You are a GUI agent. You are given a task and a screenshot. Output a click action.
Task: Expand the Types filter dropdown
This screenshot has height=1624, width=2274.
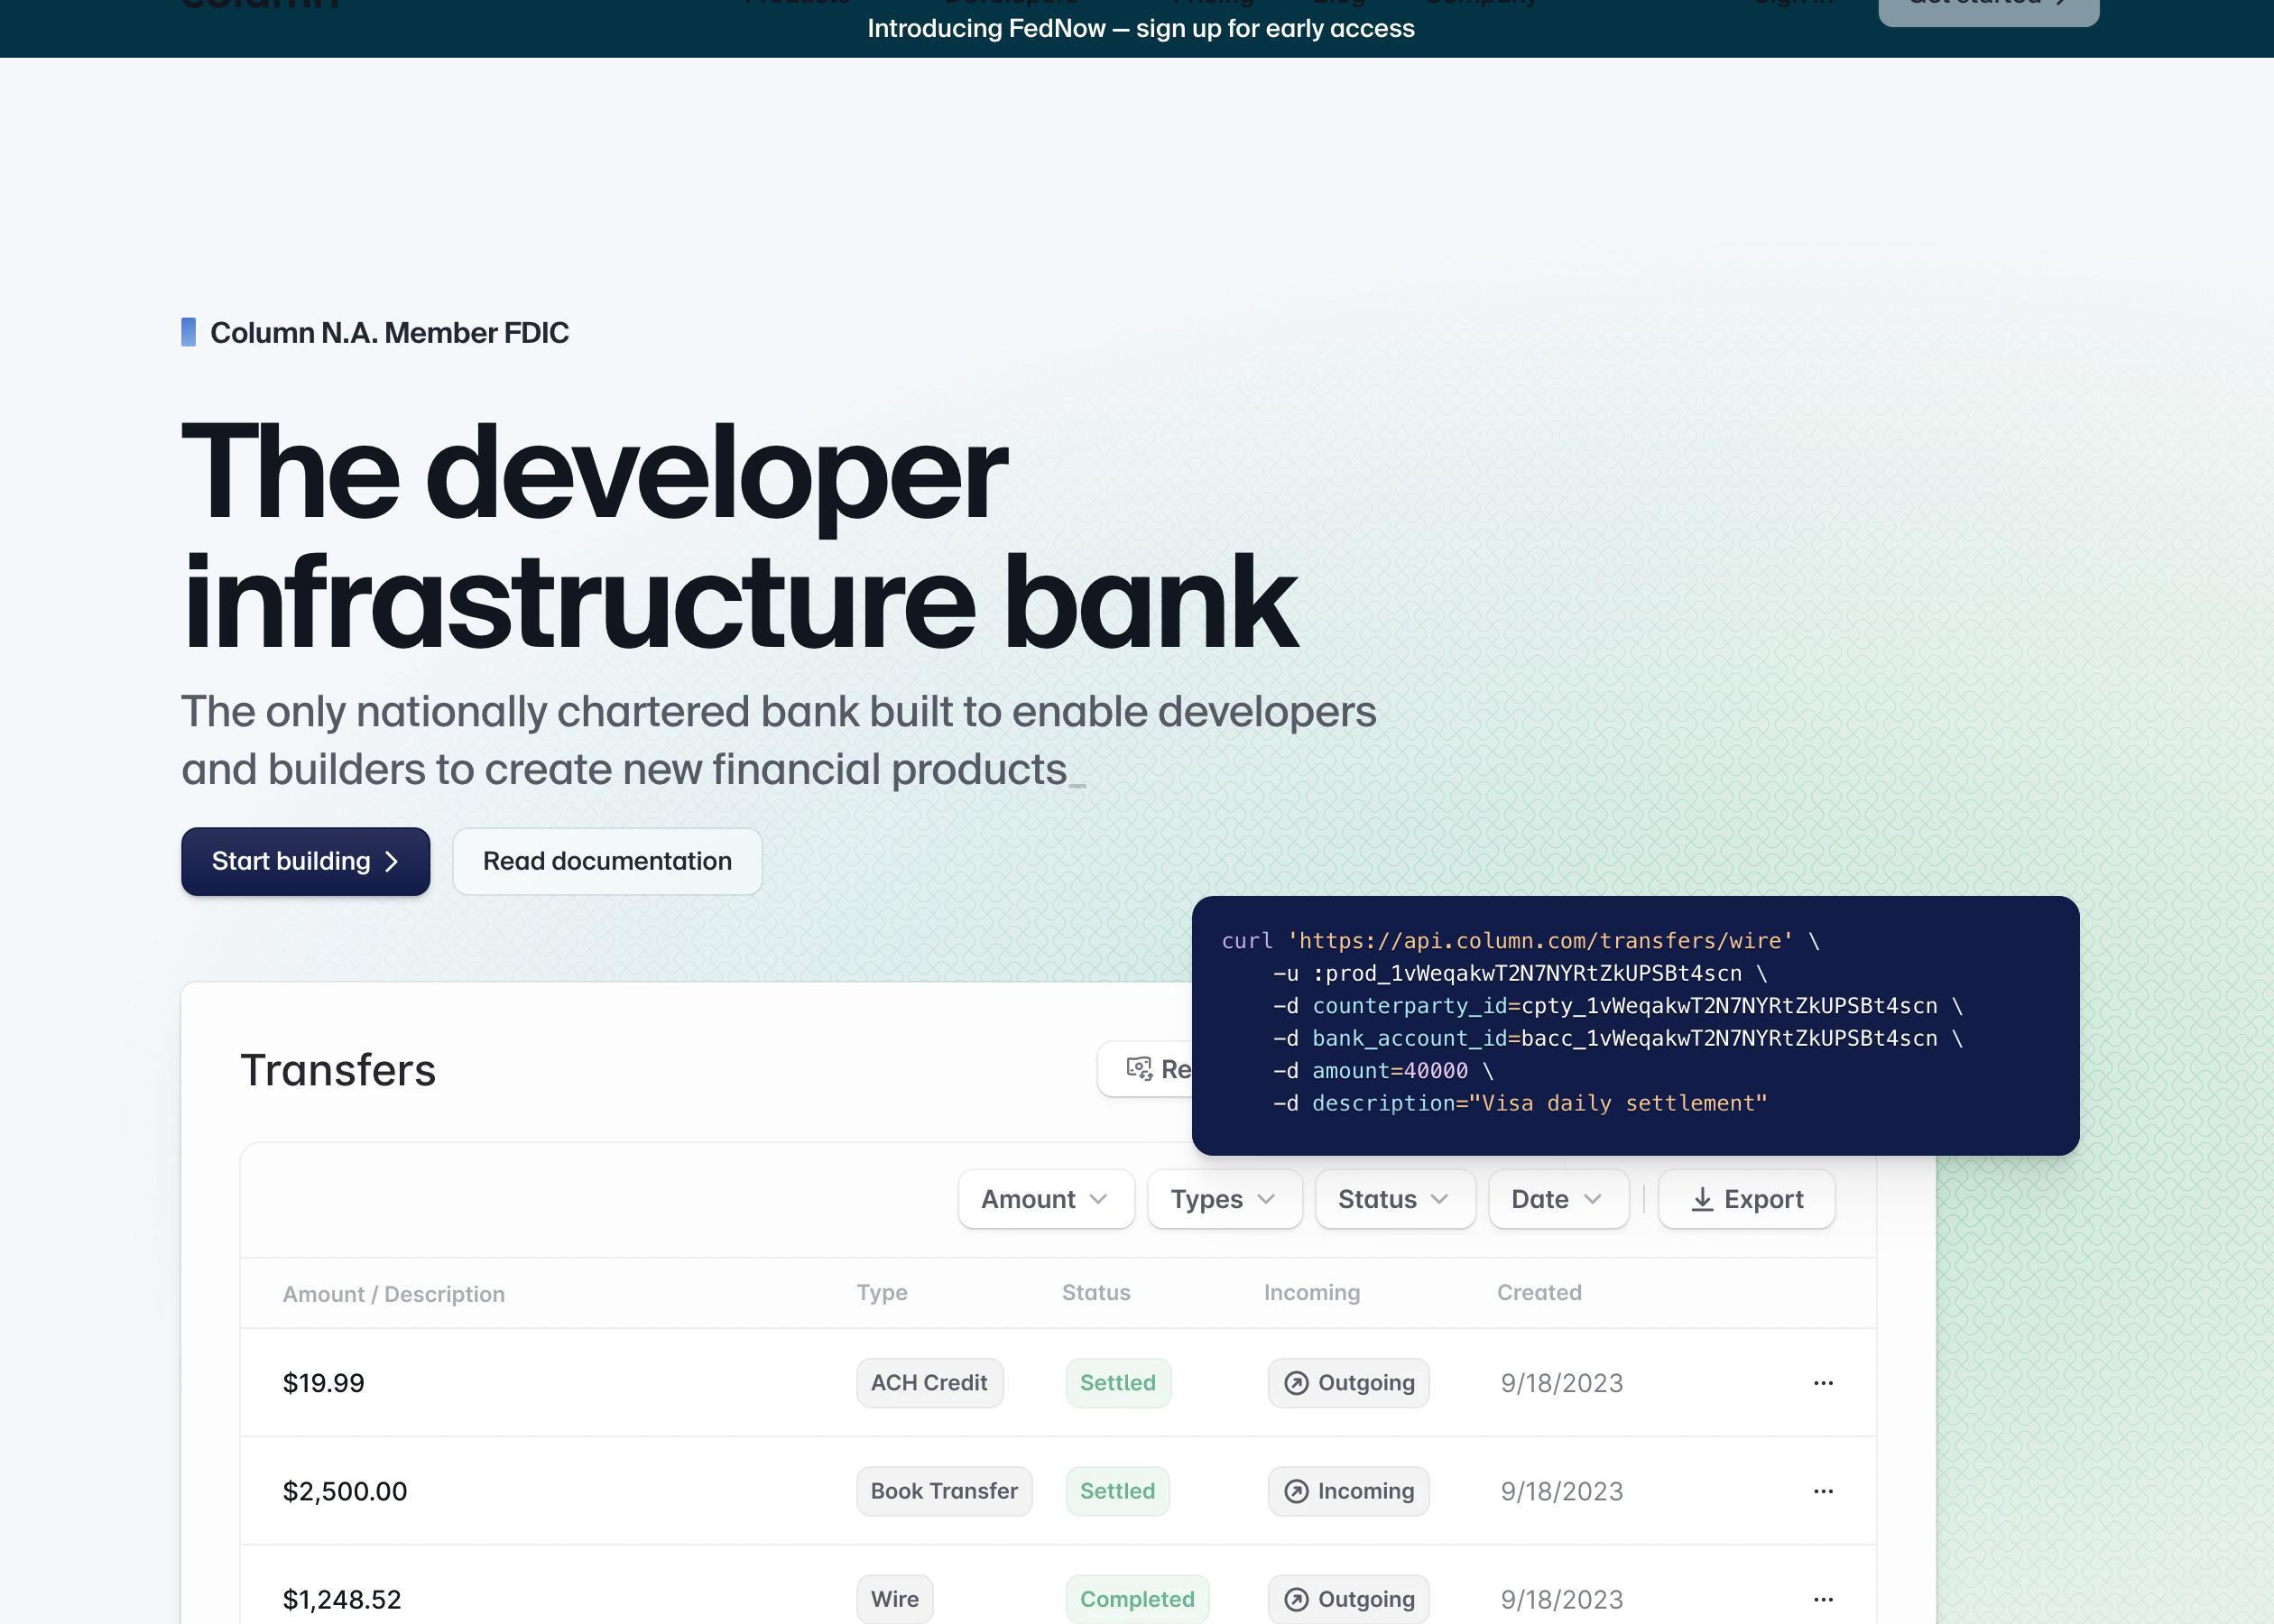pyautogui.click(x=1223, y=1199)
